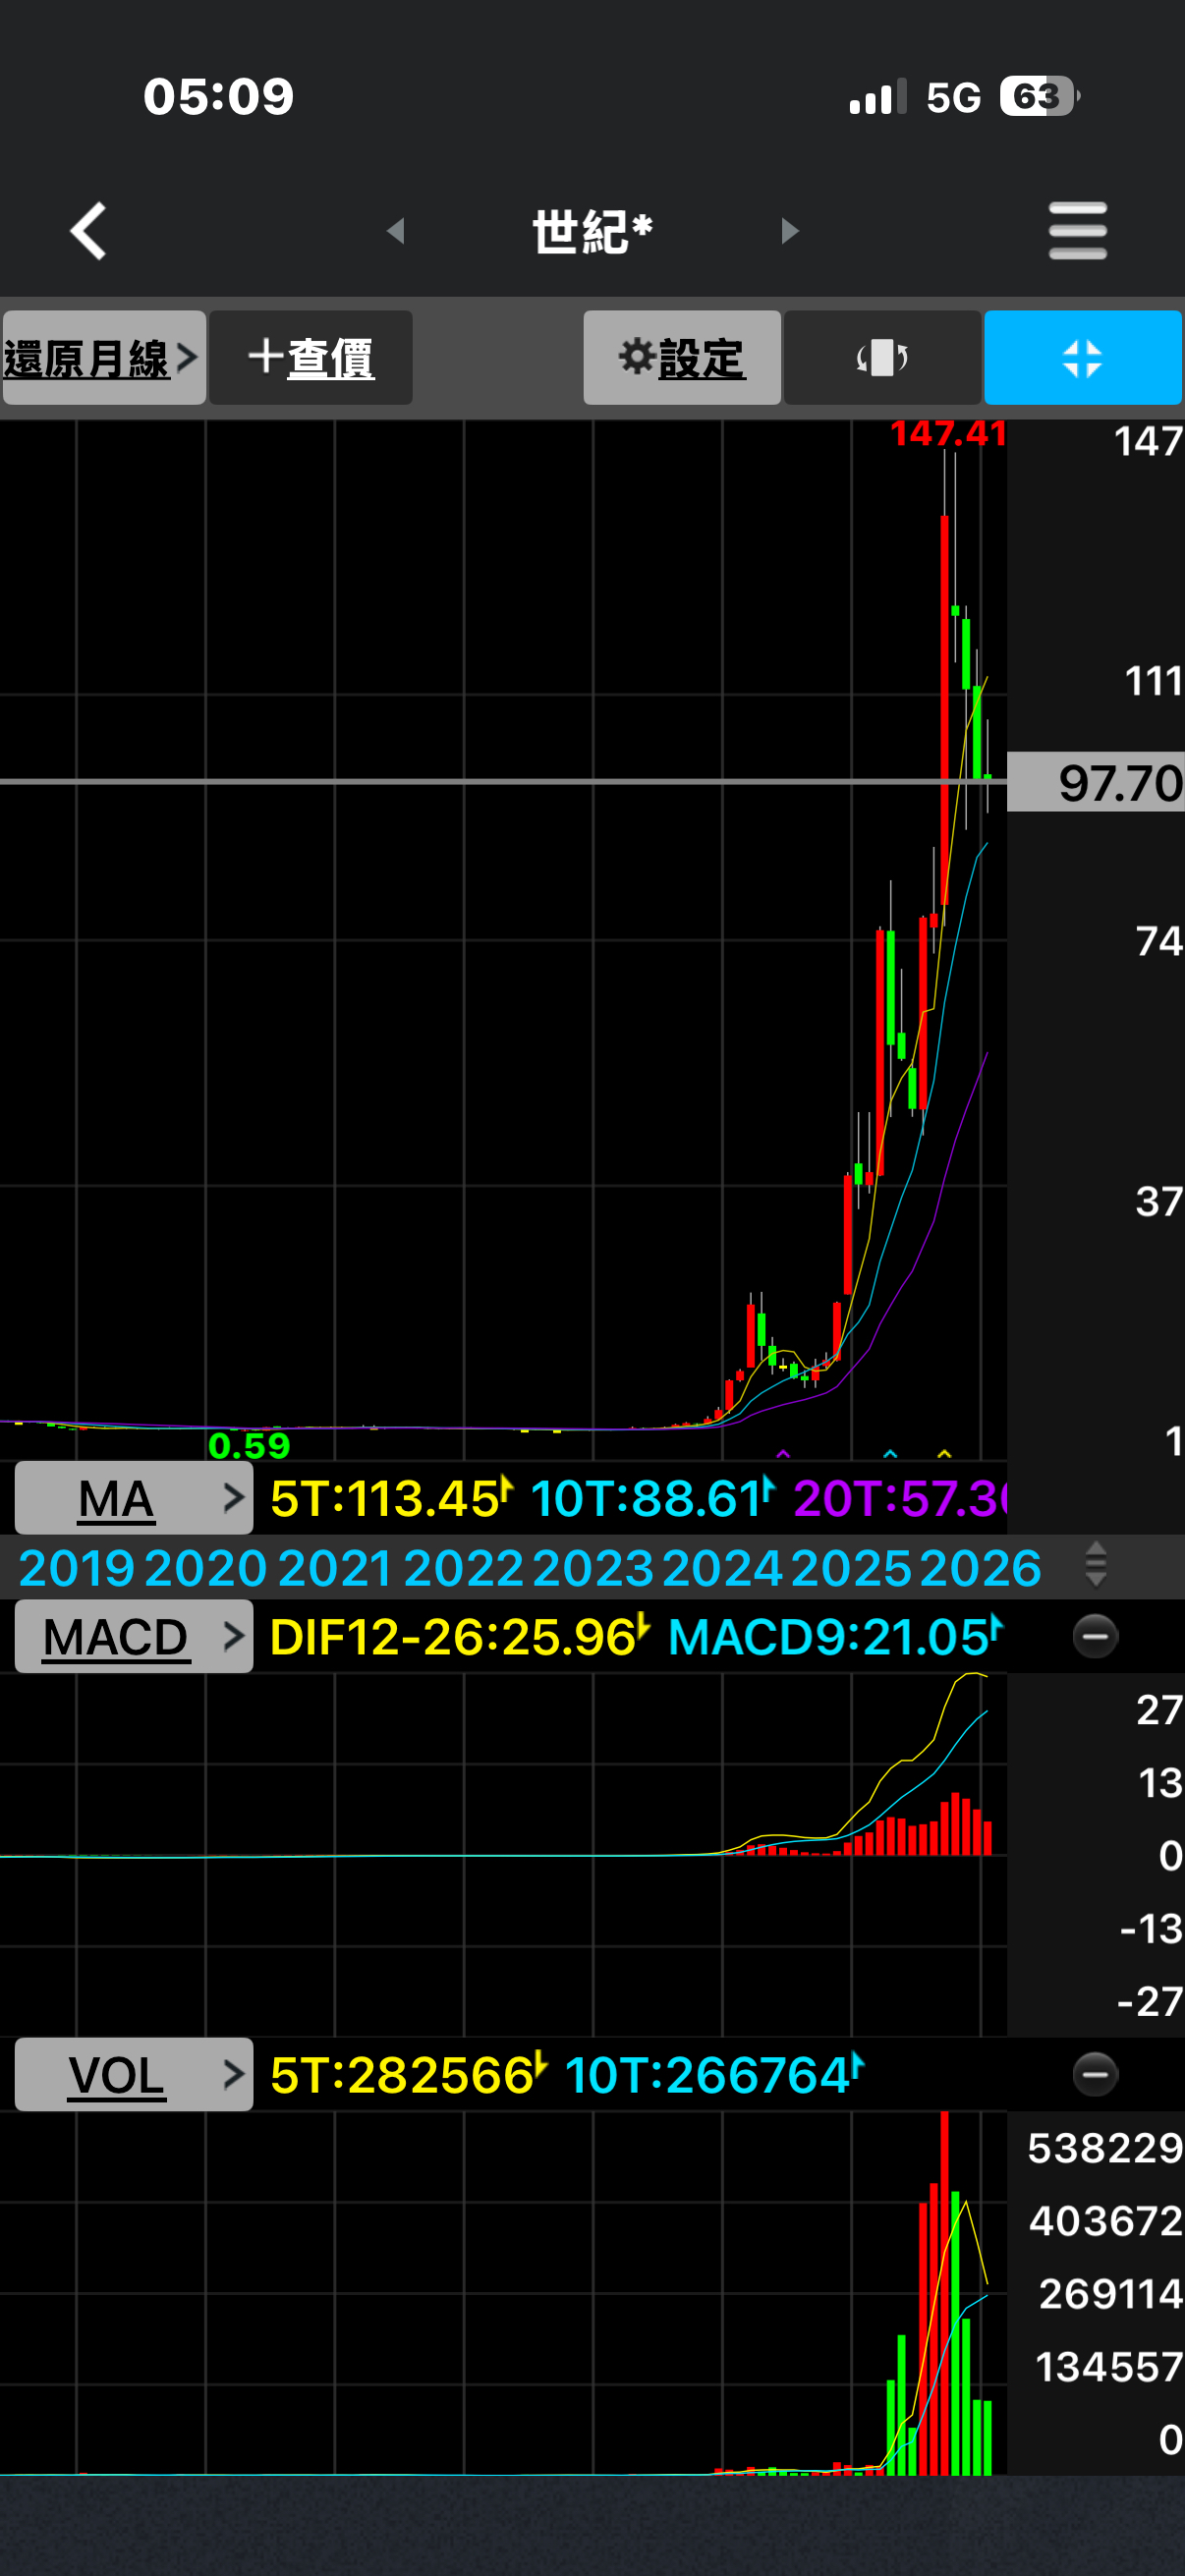Tap the 111 price axis label
Image resolution: width=1185 pixels, height=2576 pixels.
1154,681
